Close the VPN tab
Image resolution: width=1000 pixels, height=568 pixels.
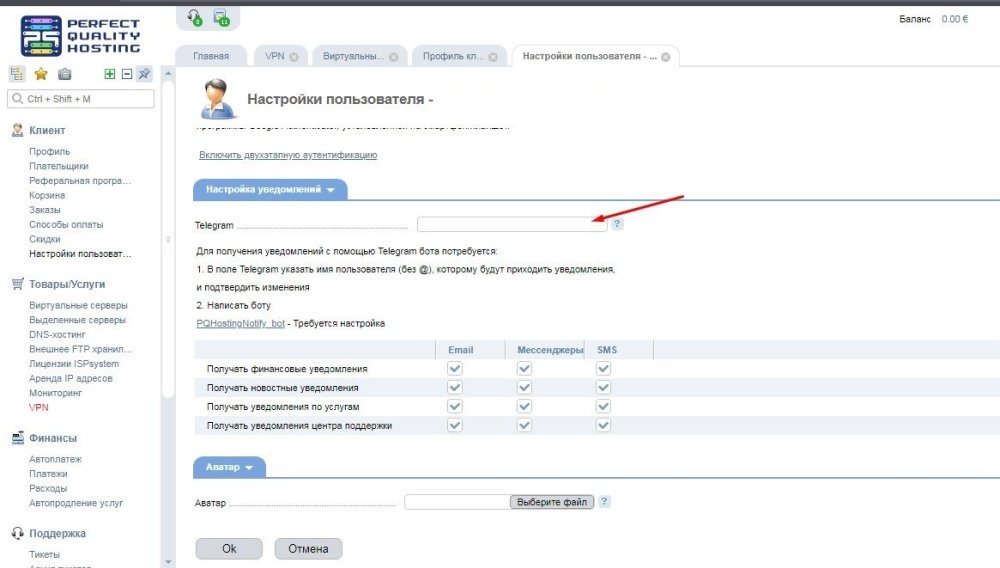[x=294, y=57]
